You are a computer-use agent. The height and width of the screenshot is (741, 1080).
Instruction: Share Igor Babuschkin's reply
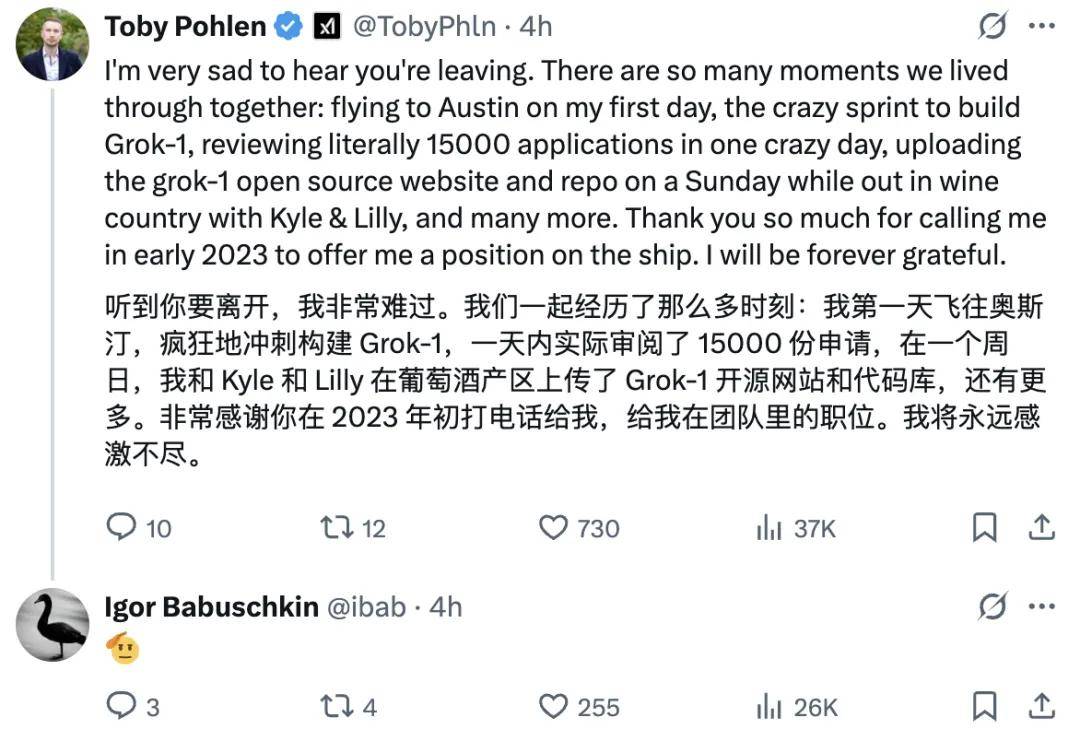coord(1041,706)
